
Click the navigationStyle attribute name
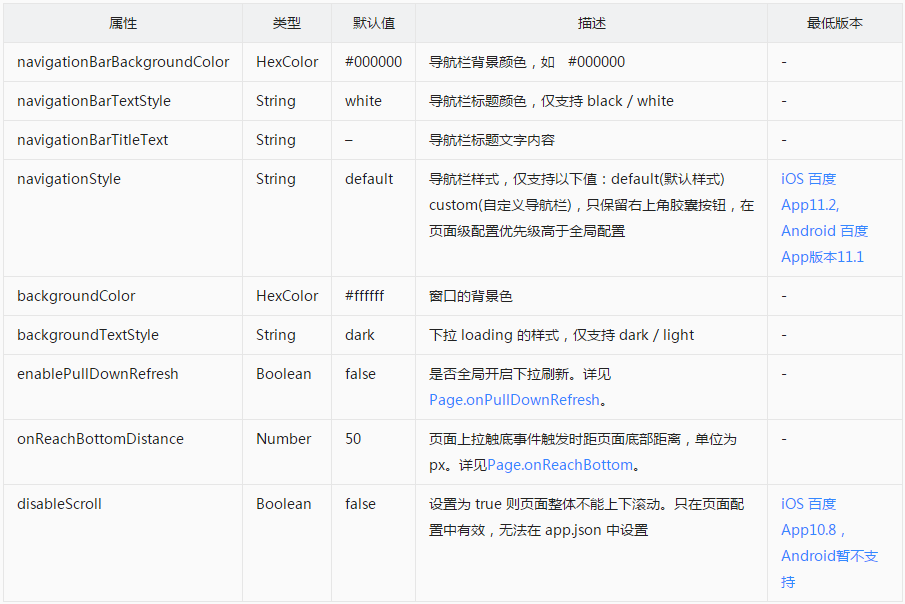click(x=69, y=179)
